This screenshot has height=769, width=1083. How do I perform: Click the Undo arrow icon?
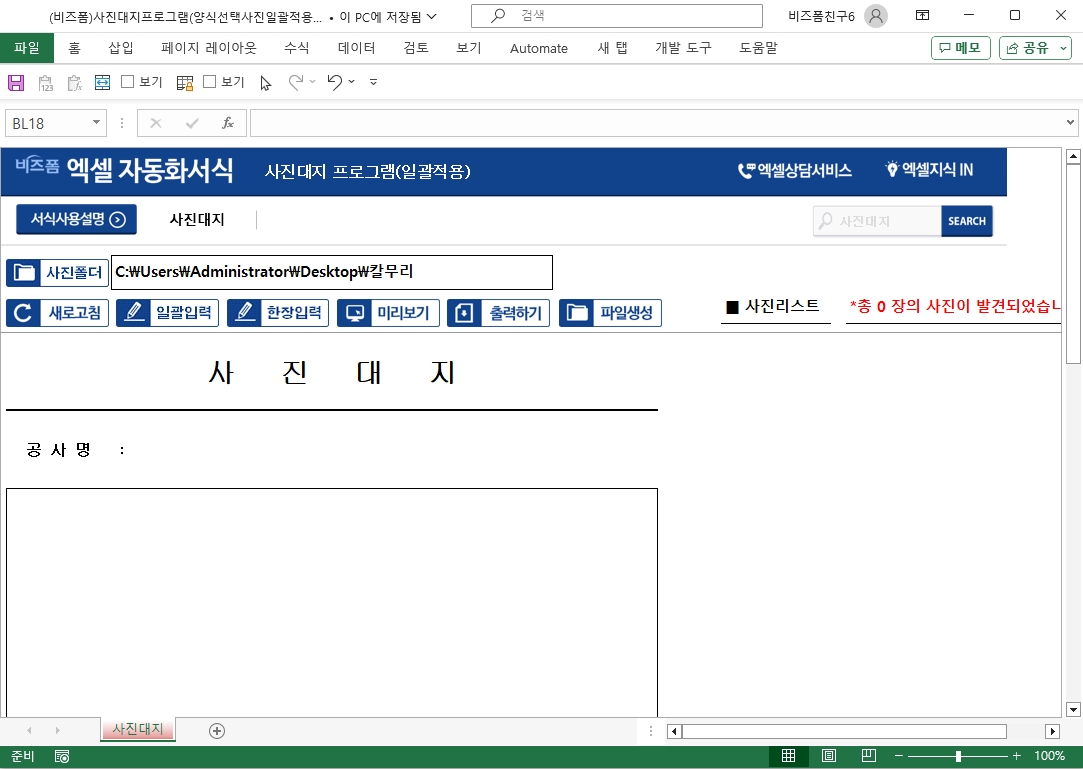[x=335, y=82]
